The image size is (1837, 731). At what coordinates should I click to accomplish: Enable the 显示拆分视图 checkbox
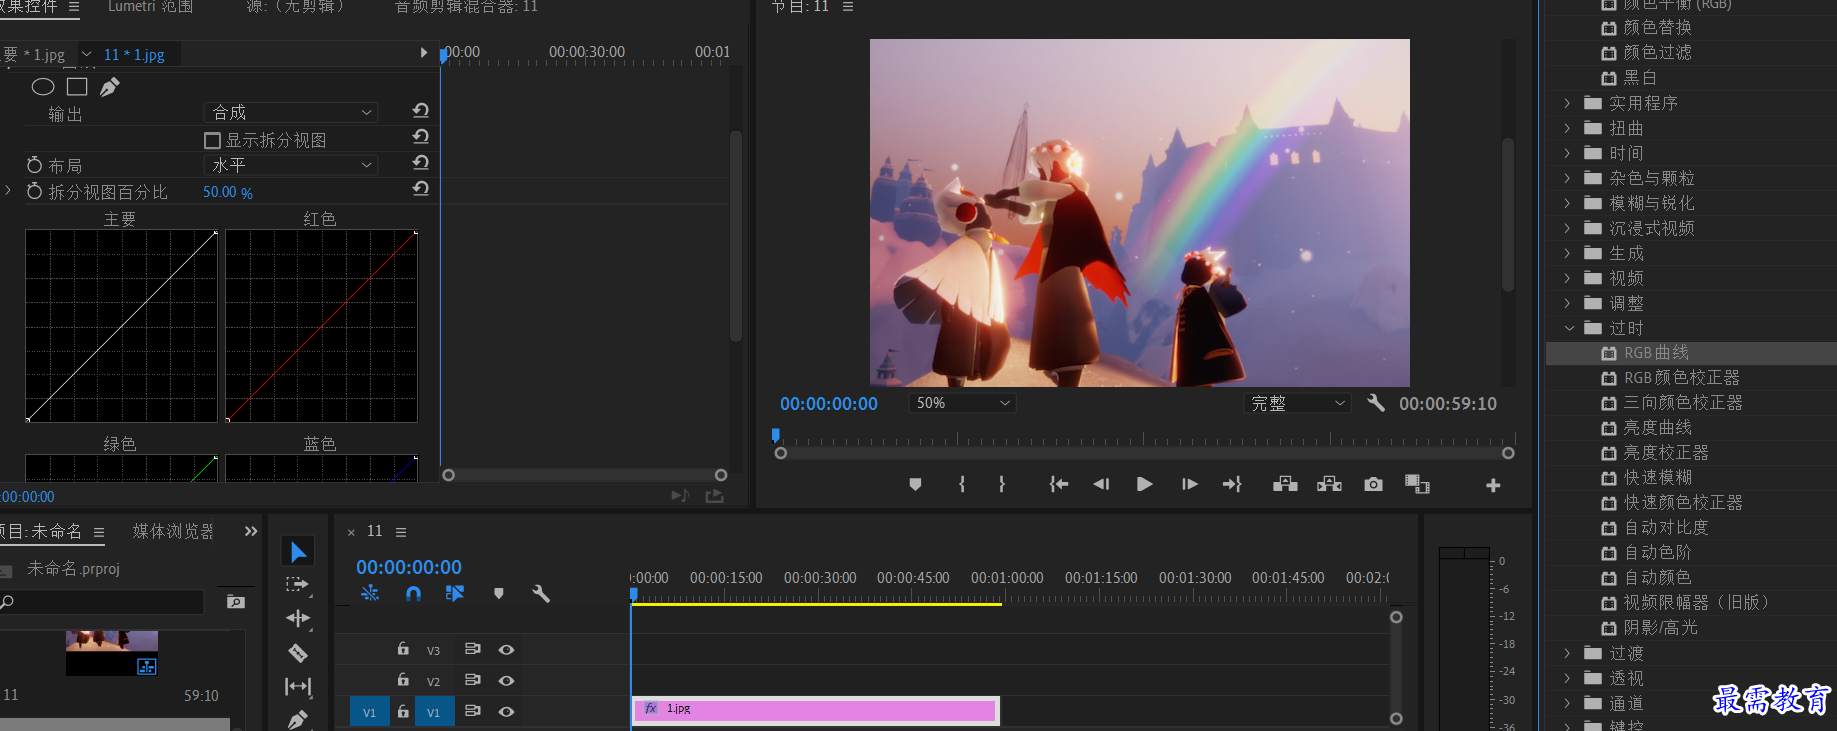tap(212, 140)
